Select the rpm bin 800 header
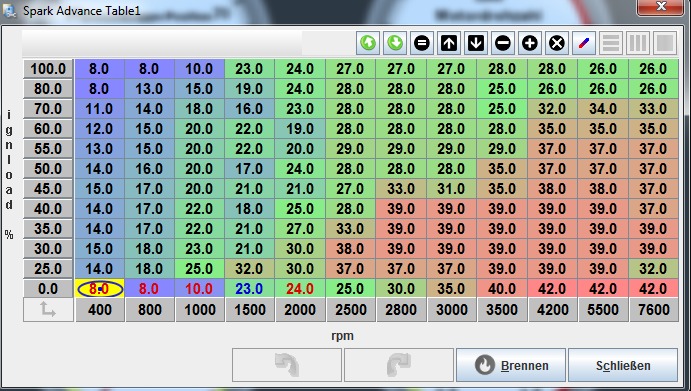 pyautogui.click(x=150, y=309)
